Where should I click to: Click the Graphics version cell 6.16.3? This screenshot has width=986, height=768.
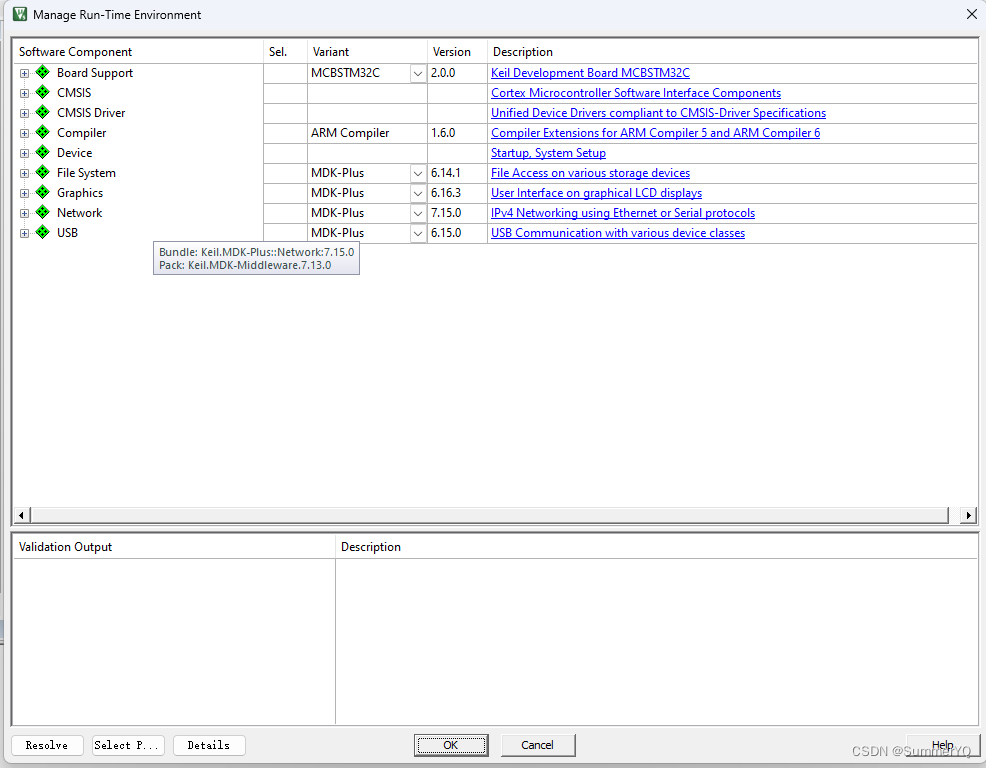pos(457,193)
